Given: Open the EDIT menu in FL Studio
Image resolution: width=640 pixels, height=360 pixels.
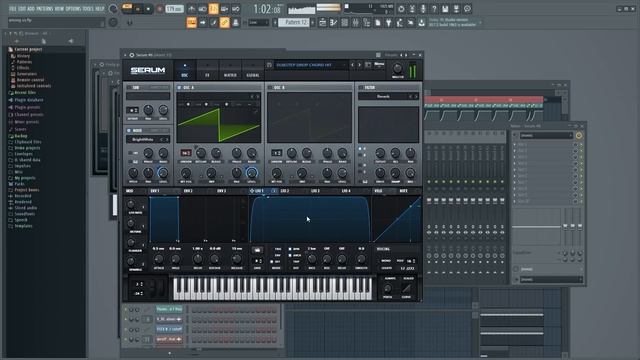Looking at the screenshot, I should [x=22, y=9].
